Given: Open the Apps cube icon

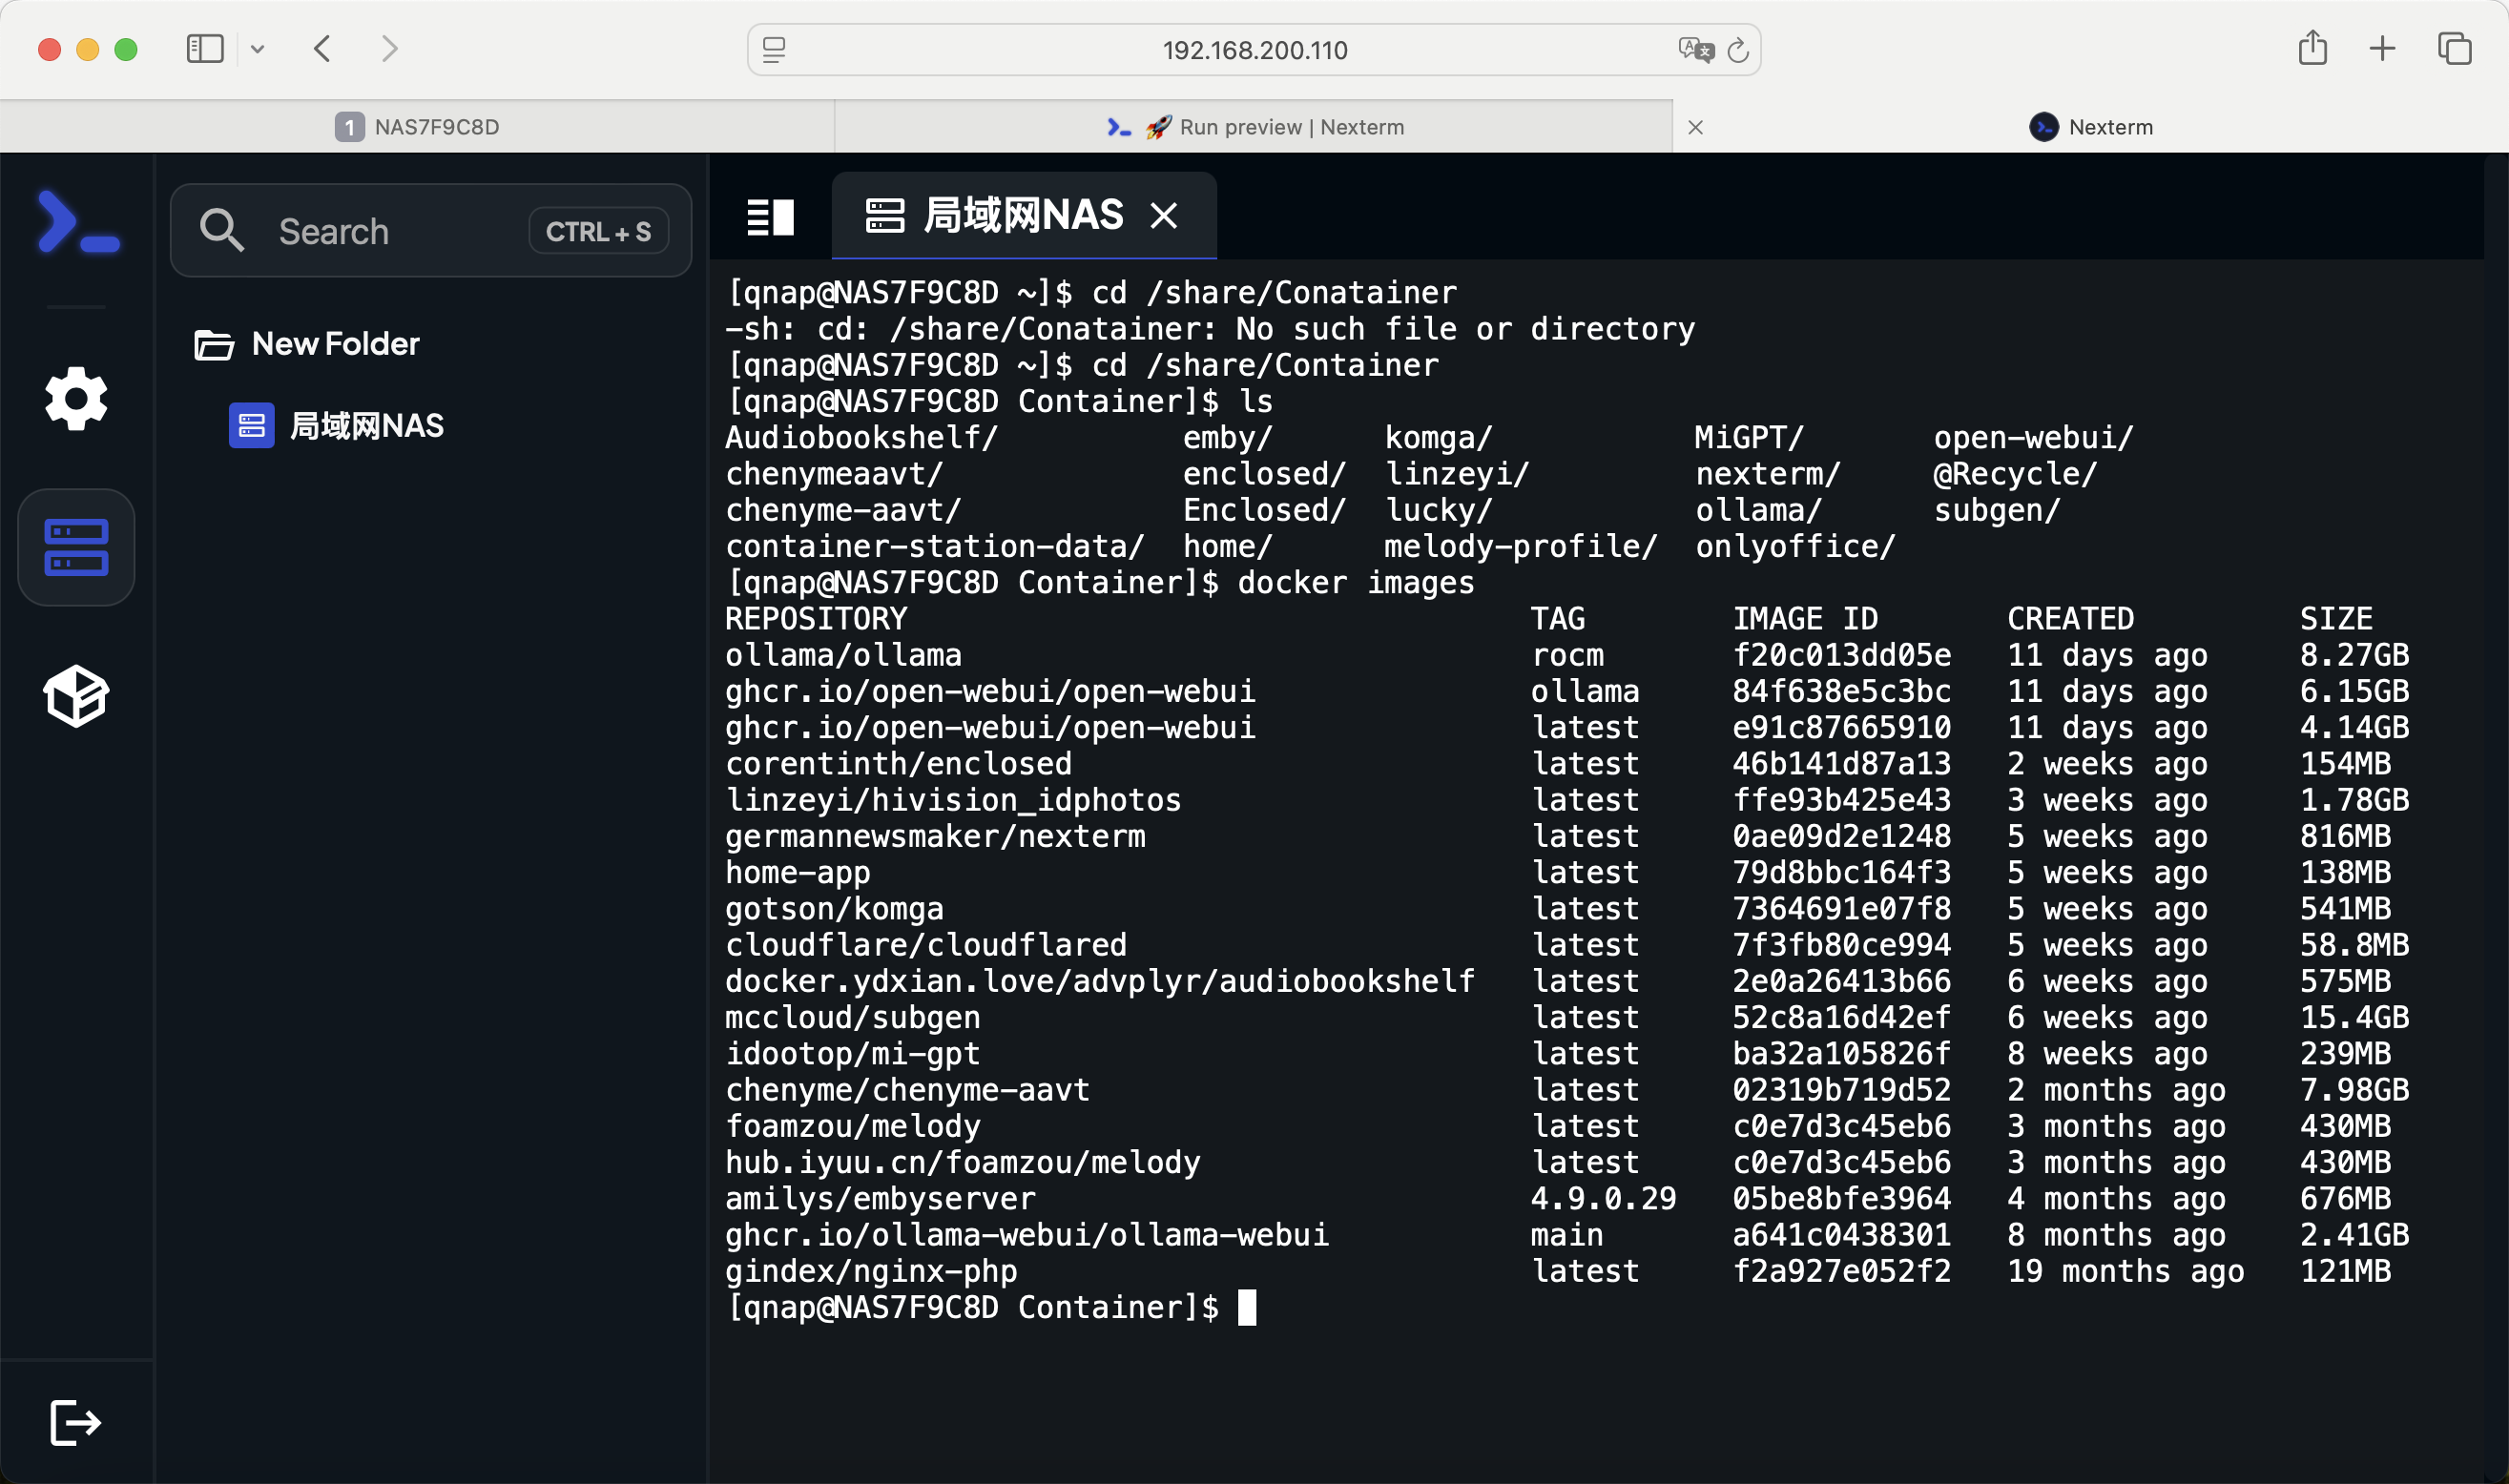Looking at the screenshot, I should [x=76, y=695].
